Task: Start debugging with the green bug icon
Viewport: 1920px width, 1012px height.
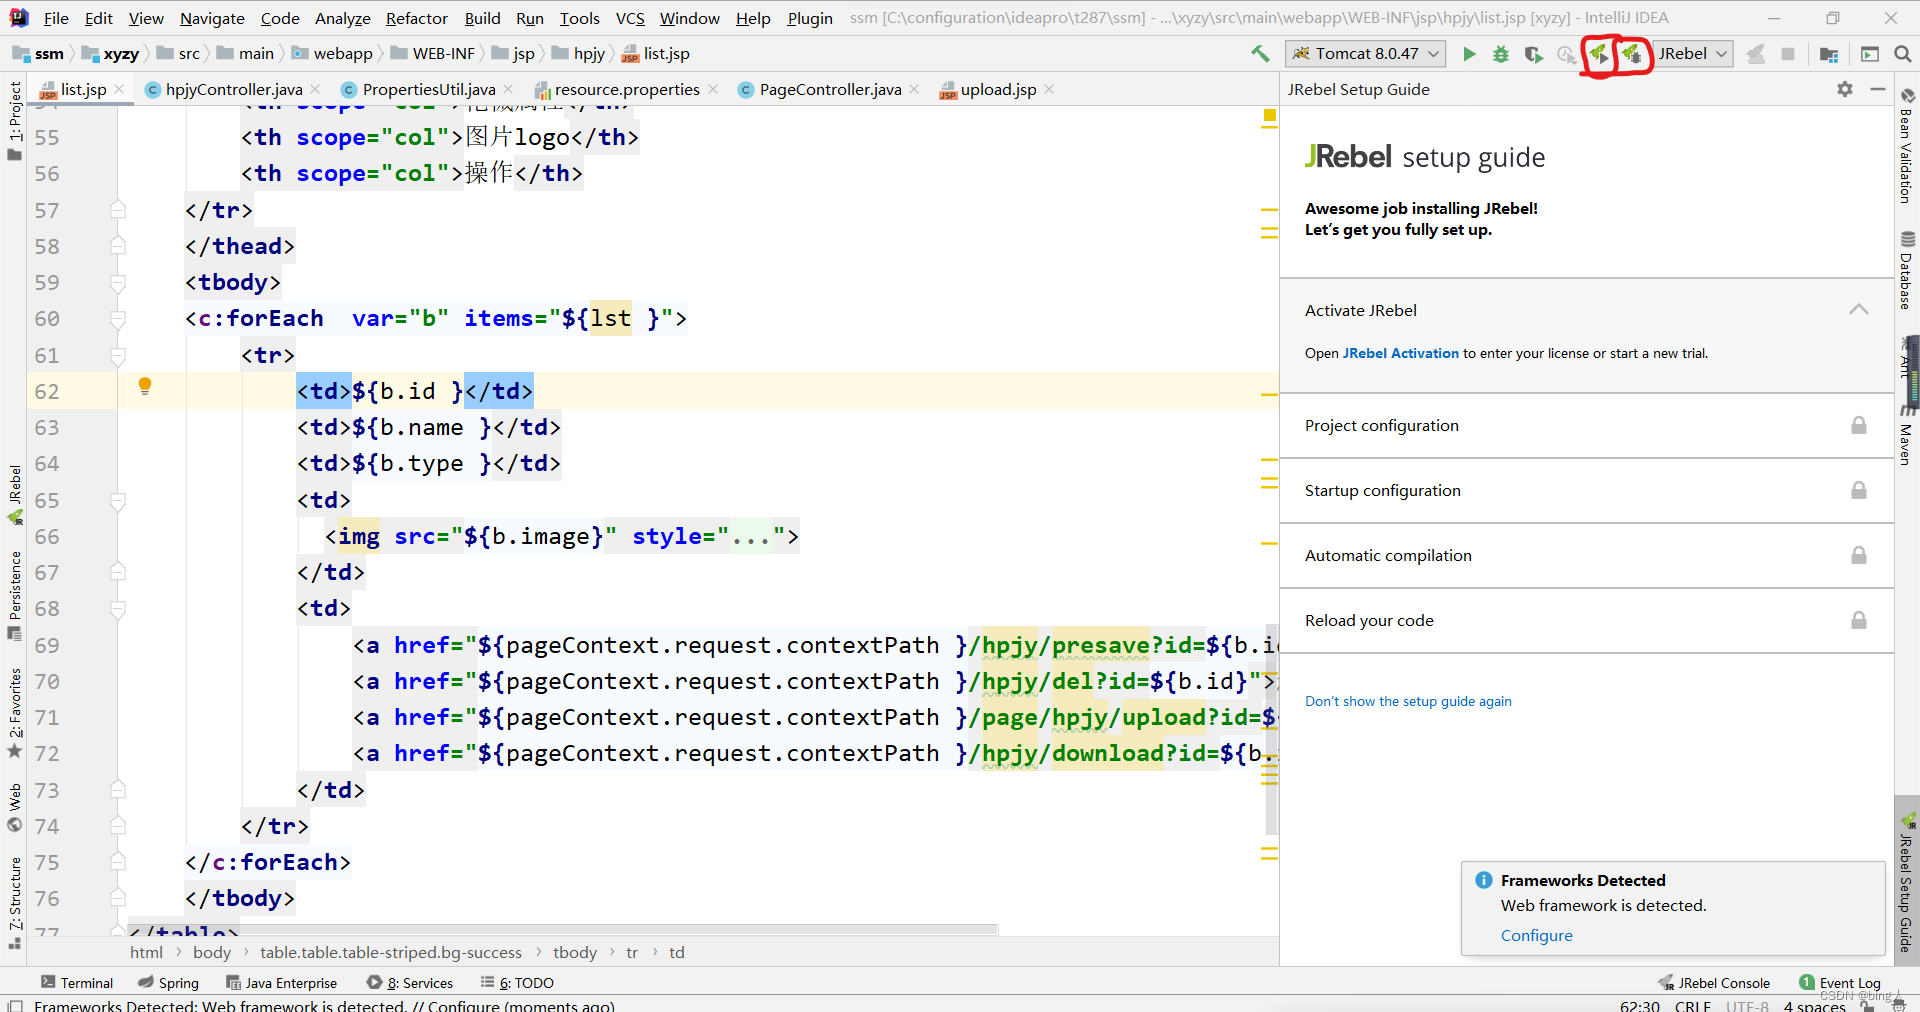Action: [1501, 54]
